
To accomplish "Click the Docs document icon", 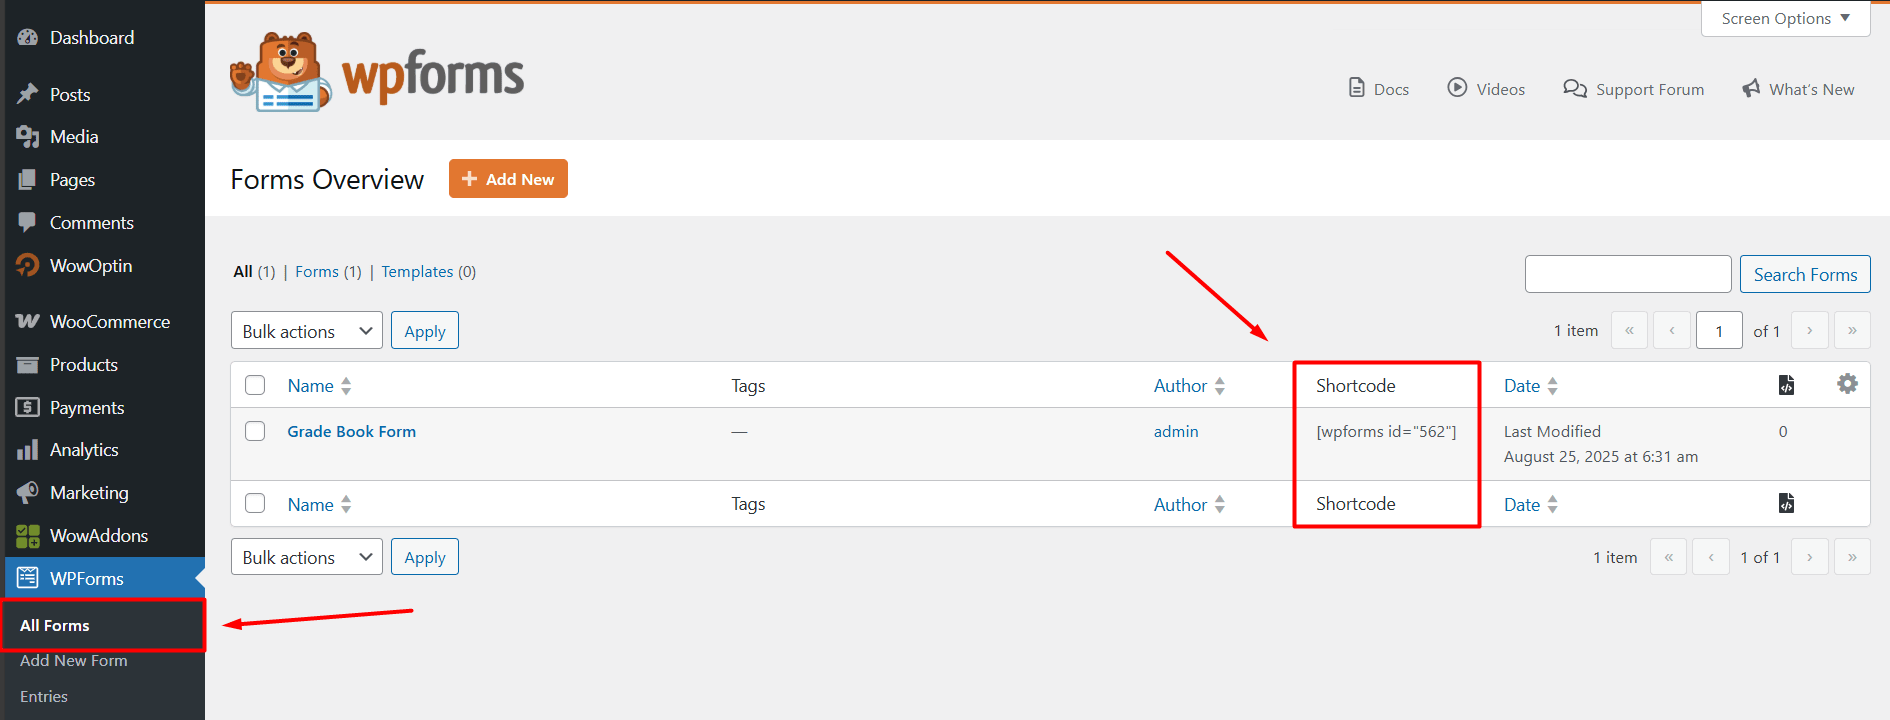I will (1357, 88).
